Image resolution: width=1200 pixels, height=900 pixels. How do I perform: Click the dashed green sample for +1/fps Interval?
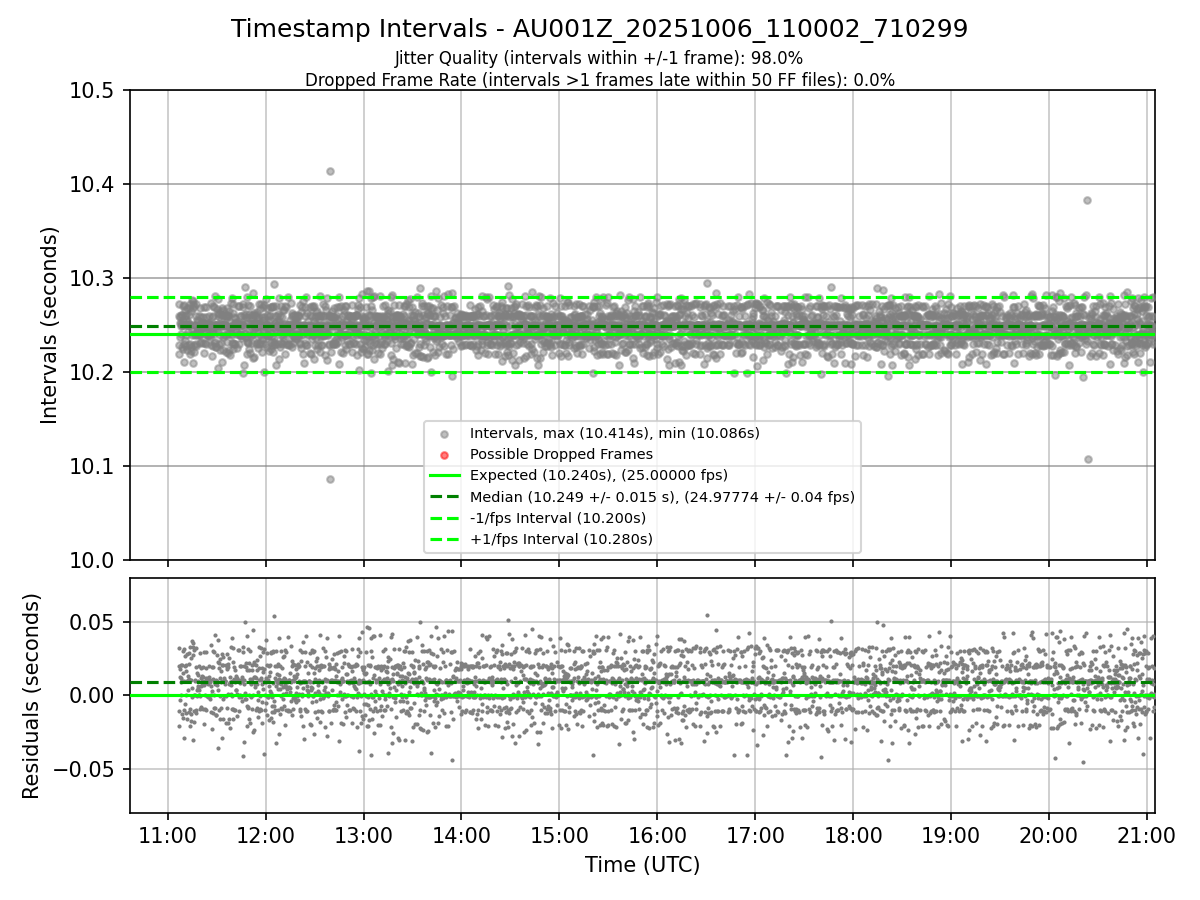[444, 539]
